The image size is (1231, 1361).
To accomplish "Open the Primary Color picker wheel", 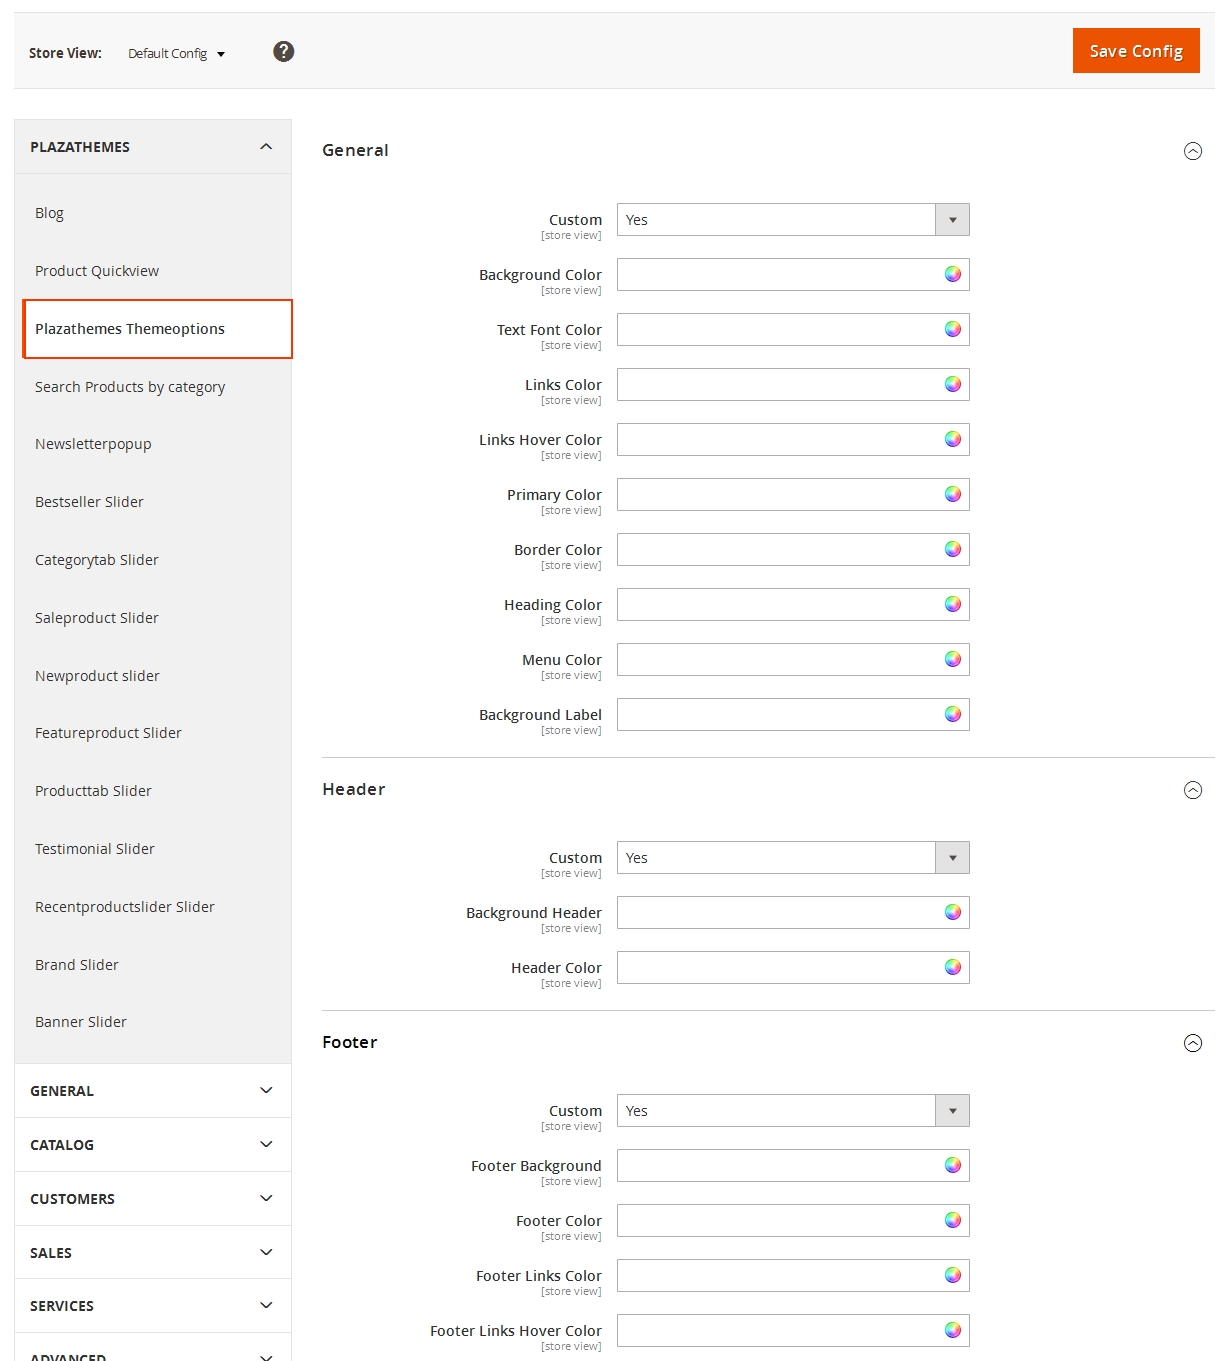I will tap(952, 494).
